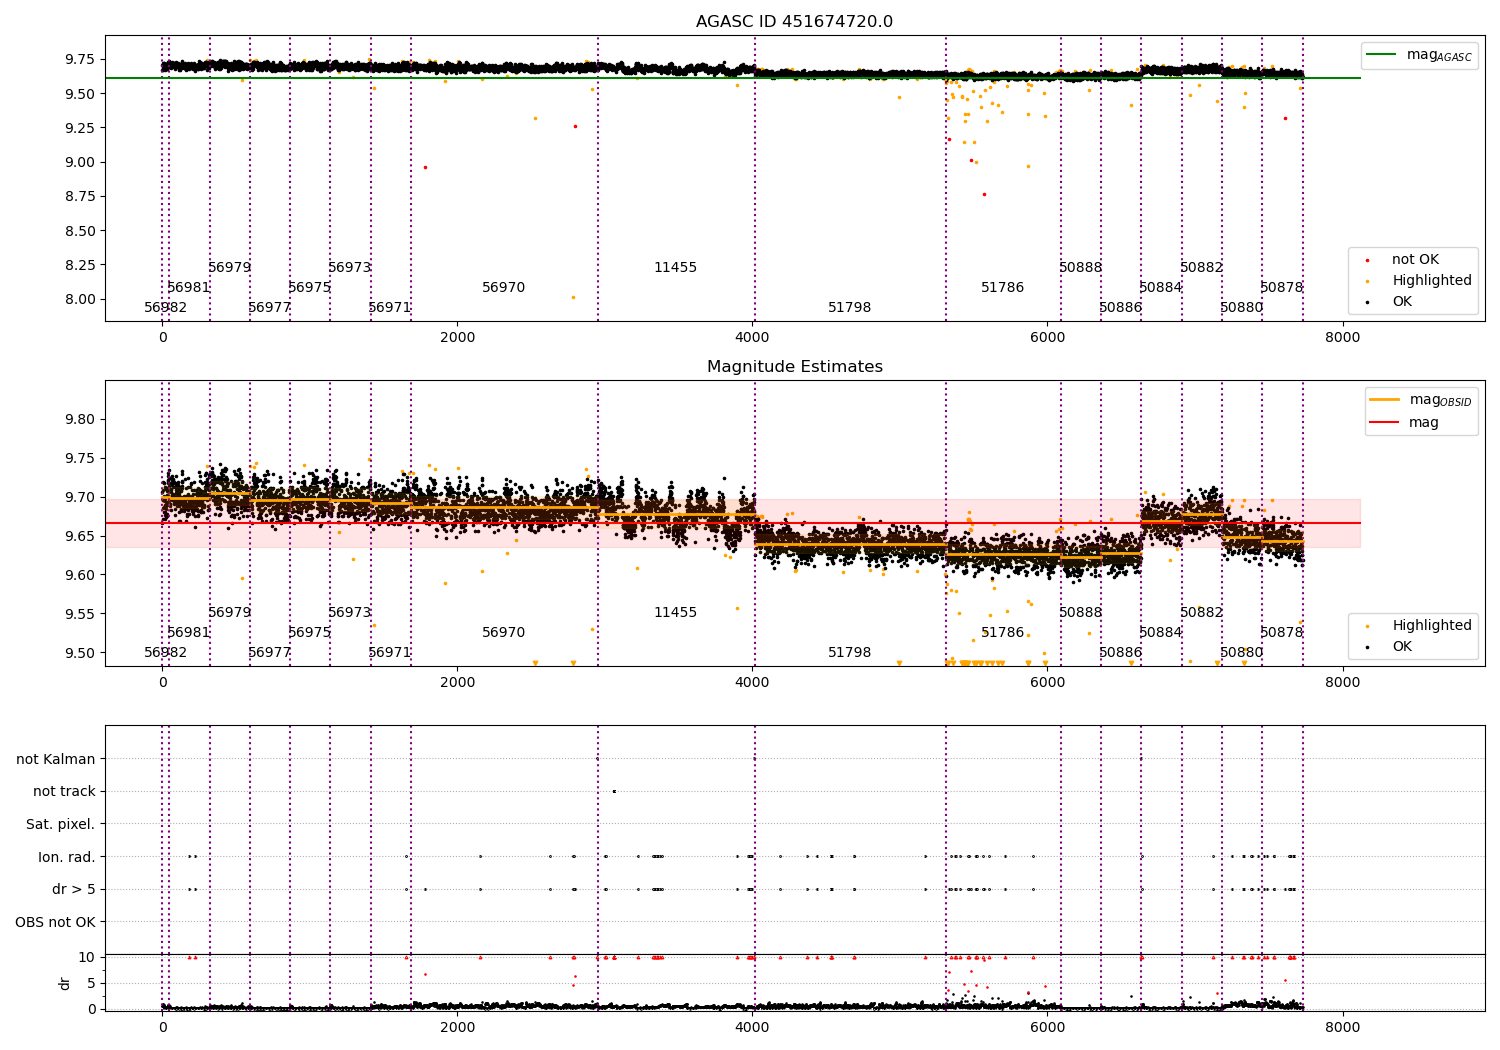This screenshot has width=1500, height=1050.
Task: Click obsid label 56970 in top plot
Action: (504, 288)
